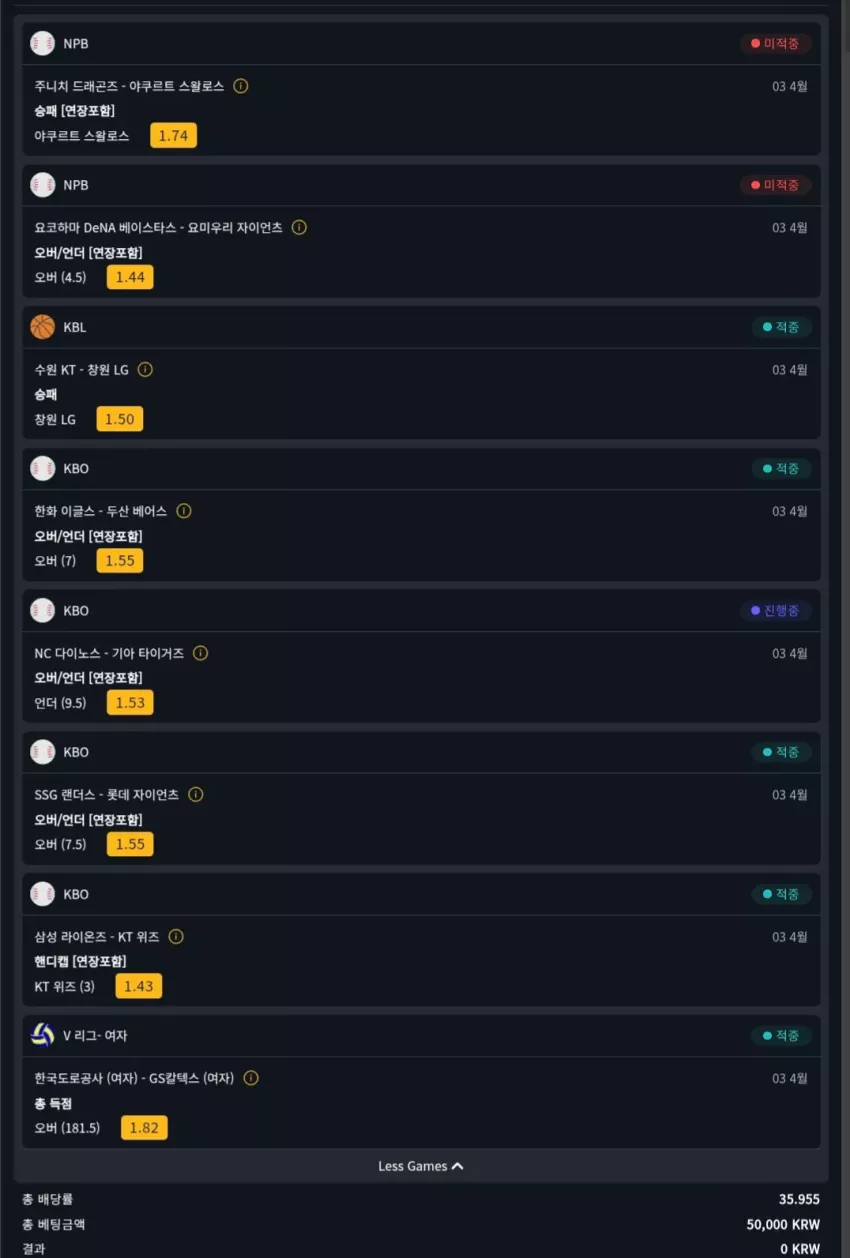Image resolution: width=850 pixels, height=1258 pixels.
Task: Click the 1.53 odds for 언더 (9.5)
Action: 131,702
